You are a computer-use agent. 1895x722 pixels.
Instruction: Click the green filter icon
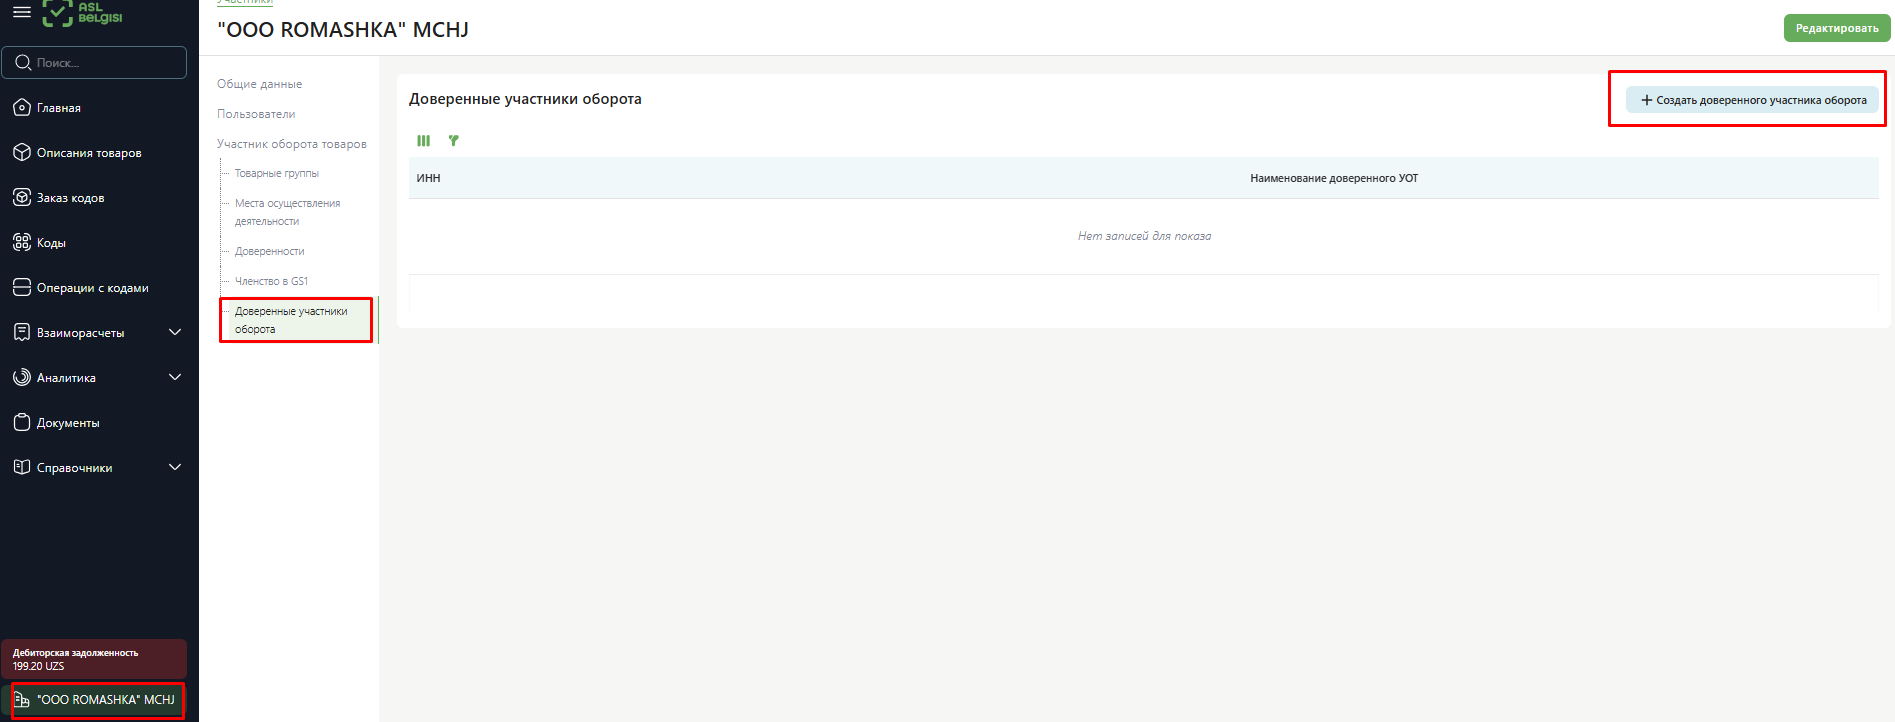click(454, 141)
